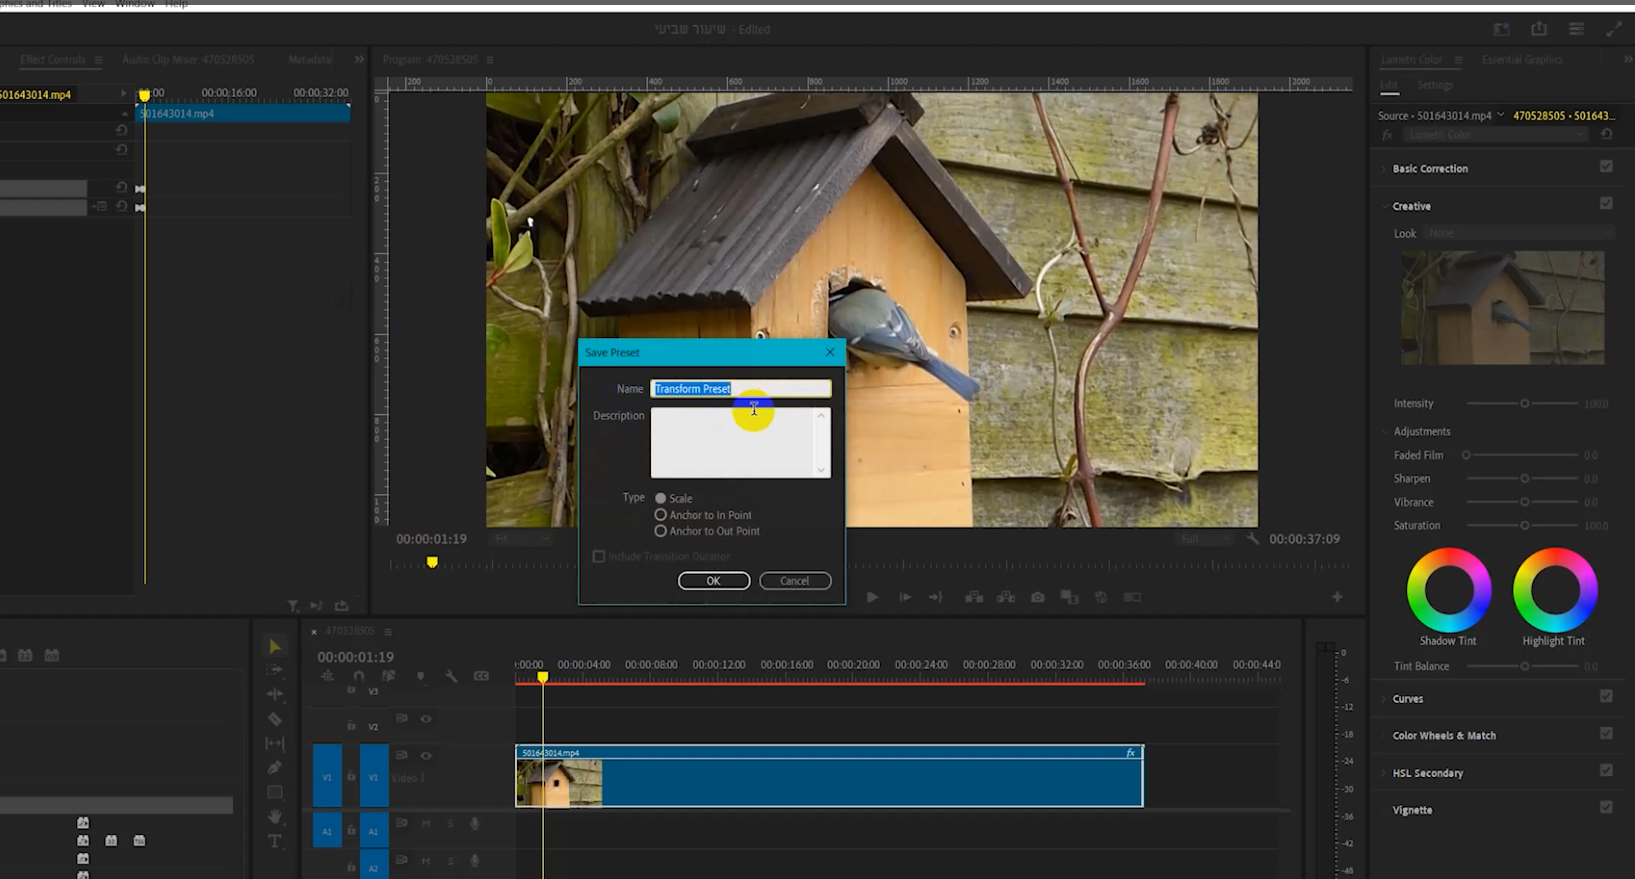Toggle the timeline Snap magnet icon
Viewport: 1635px width, 879px height.
coord(358,677)
